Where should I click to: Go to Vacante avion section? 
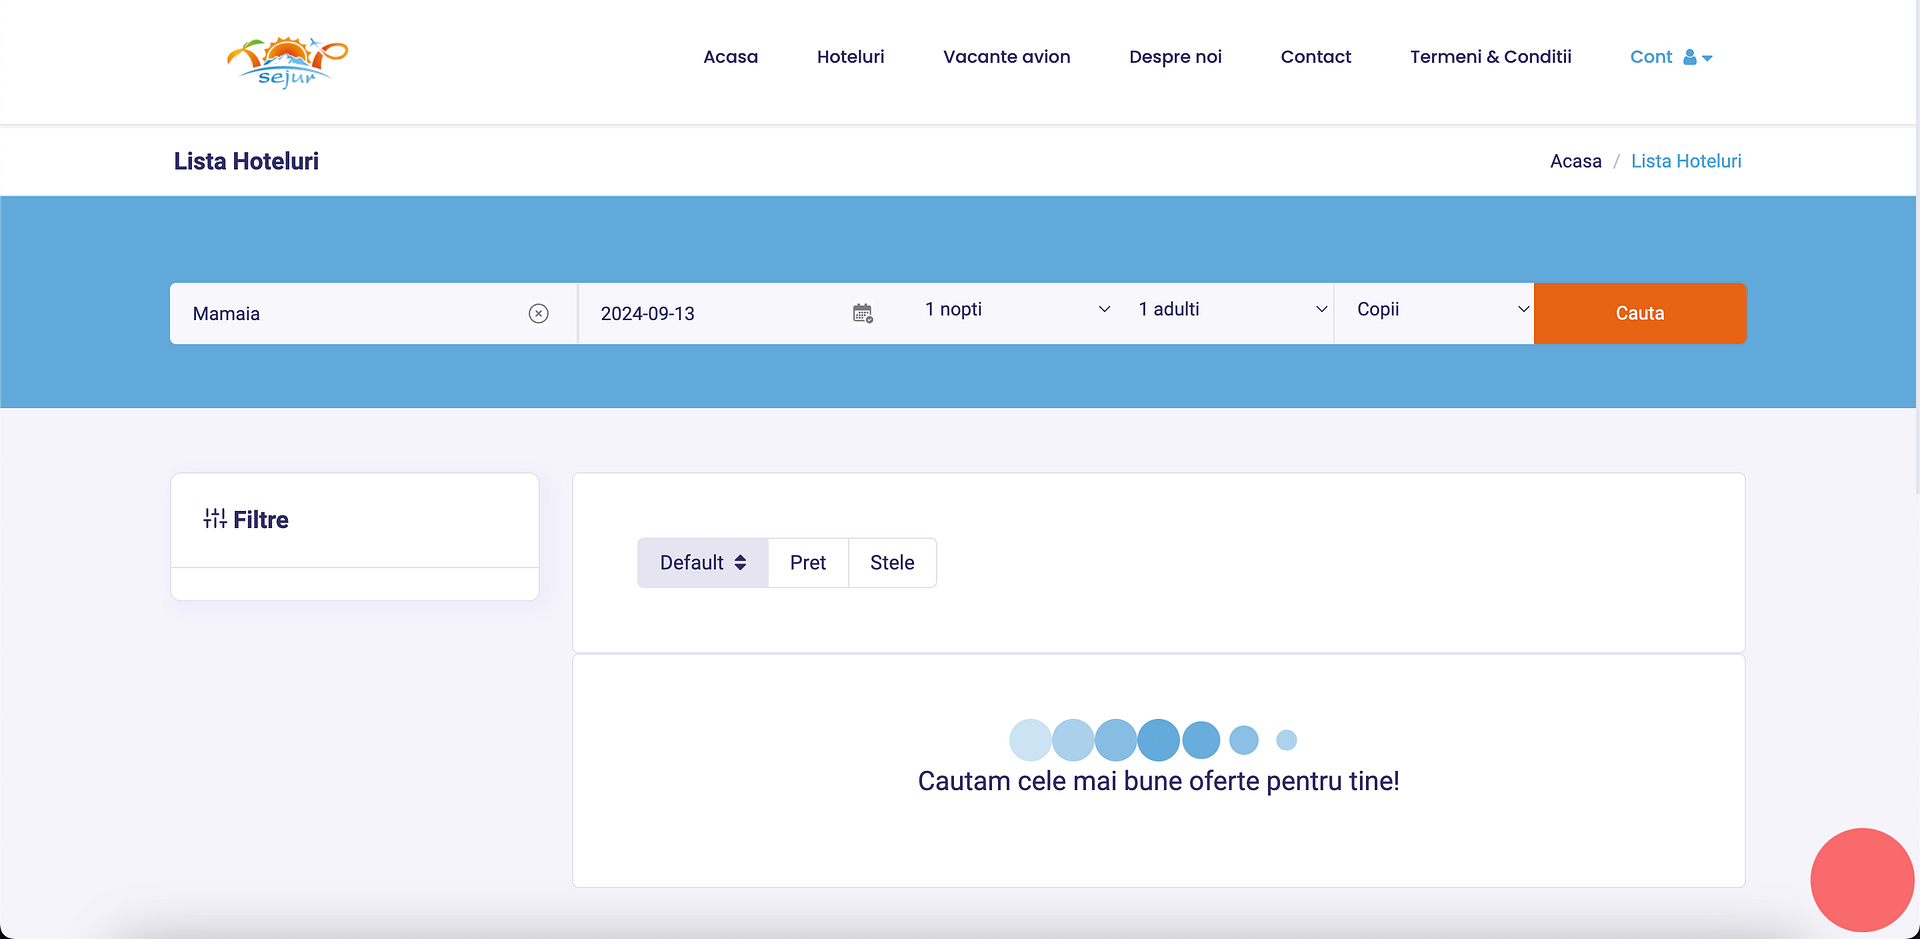click(x=1006, y=57)
